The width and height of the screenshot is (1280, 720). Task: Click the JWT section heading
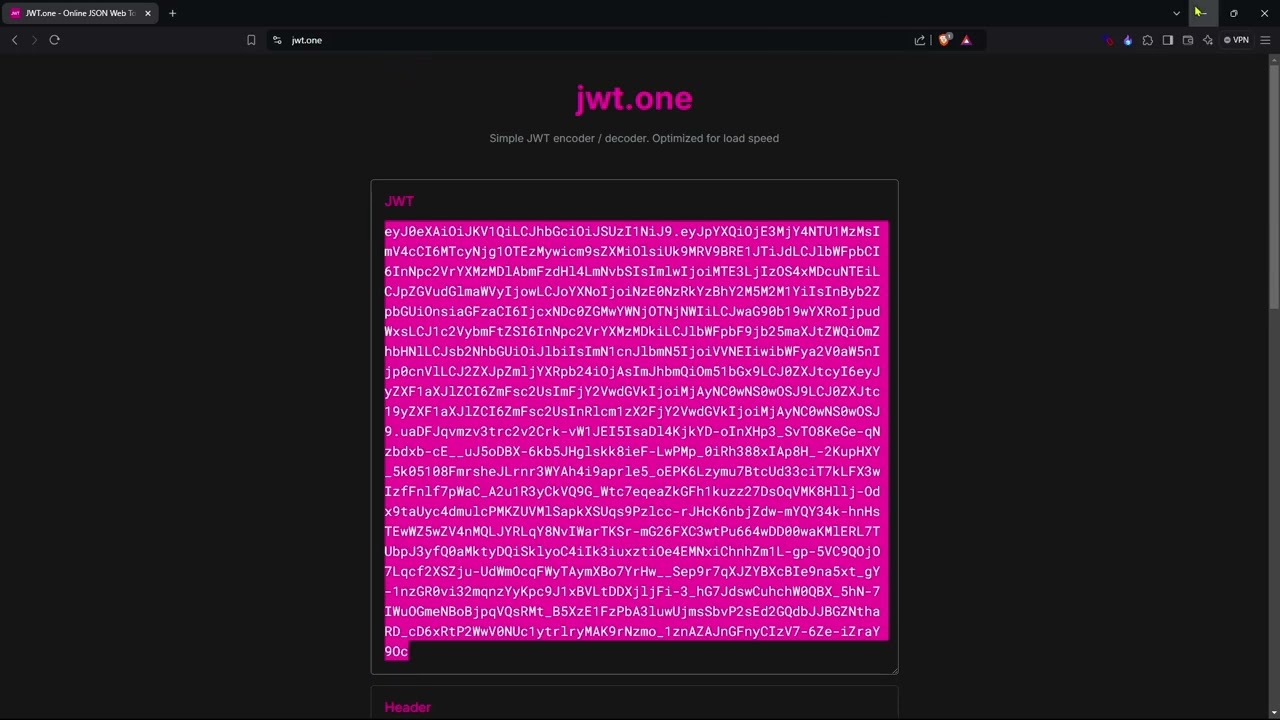[x=399, y=201]
